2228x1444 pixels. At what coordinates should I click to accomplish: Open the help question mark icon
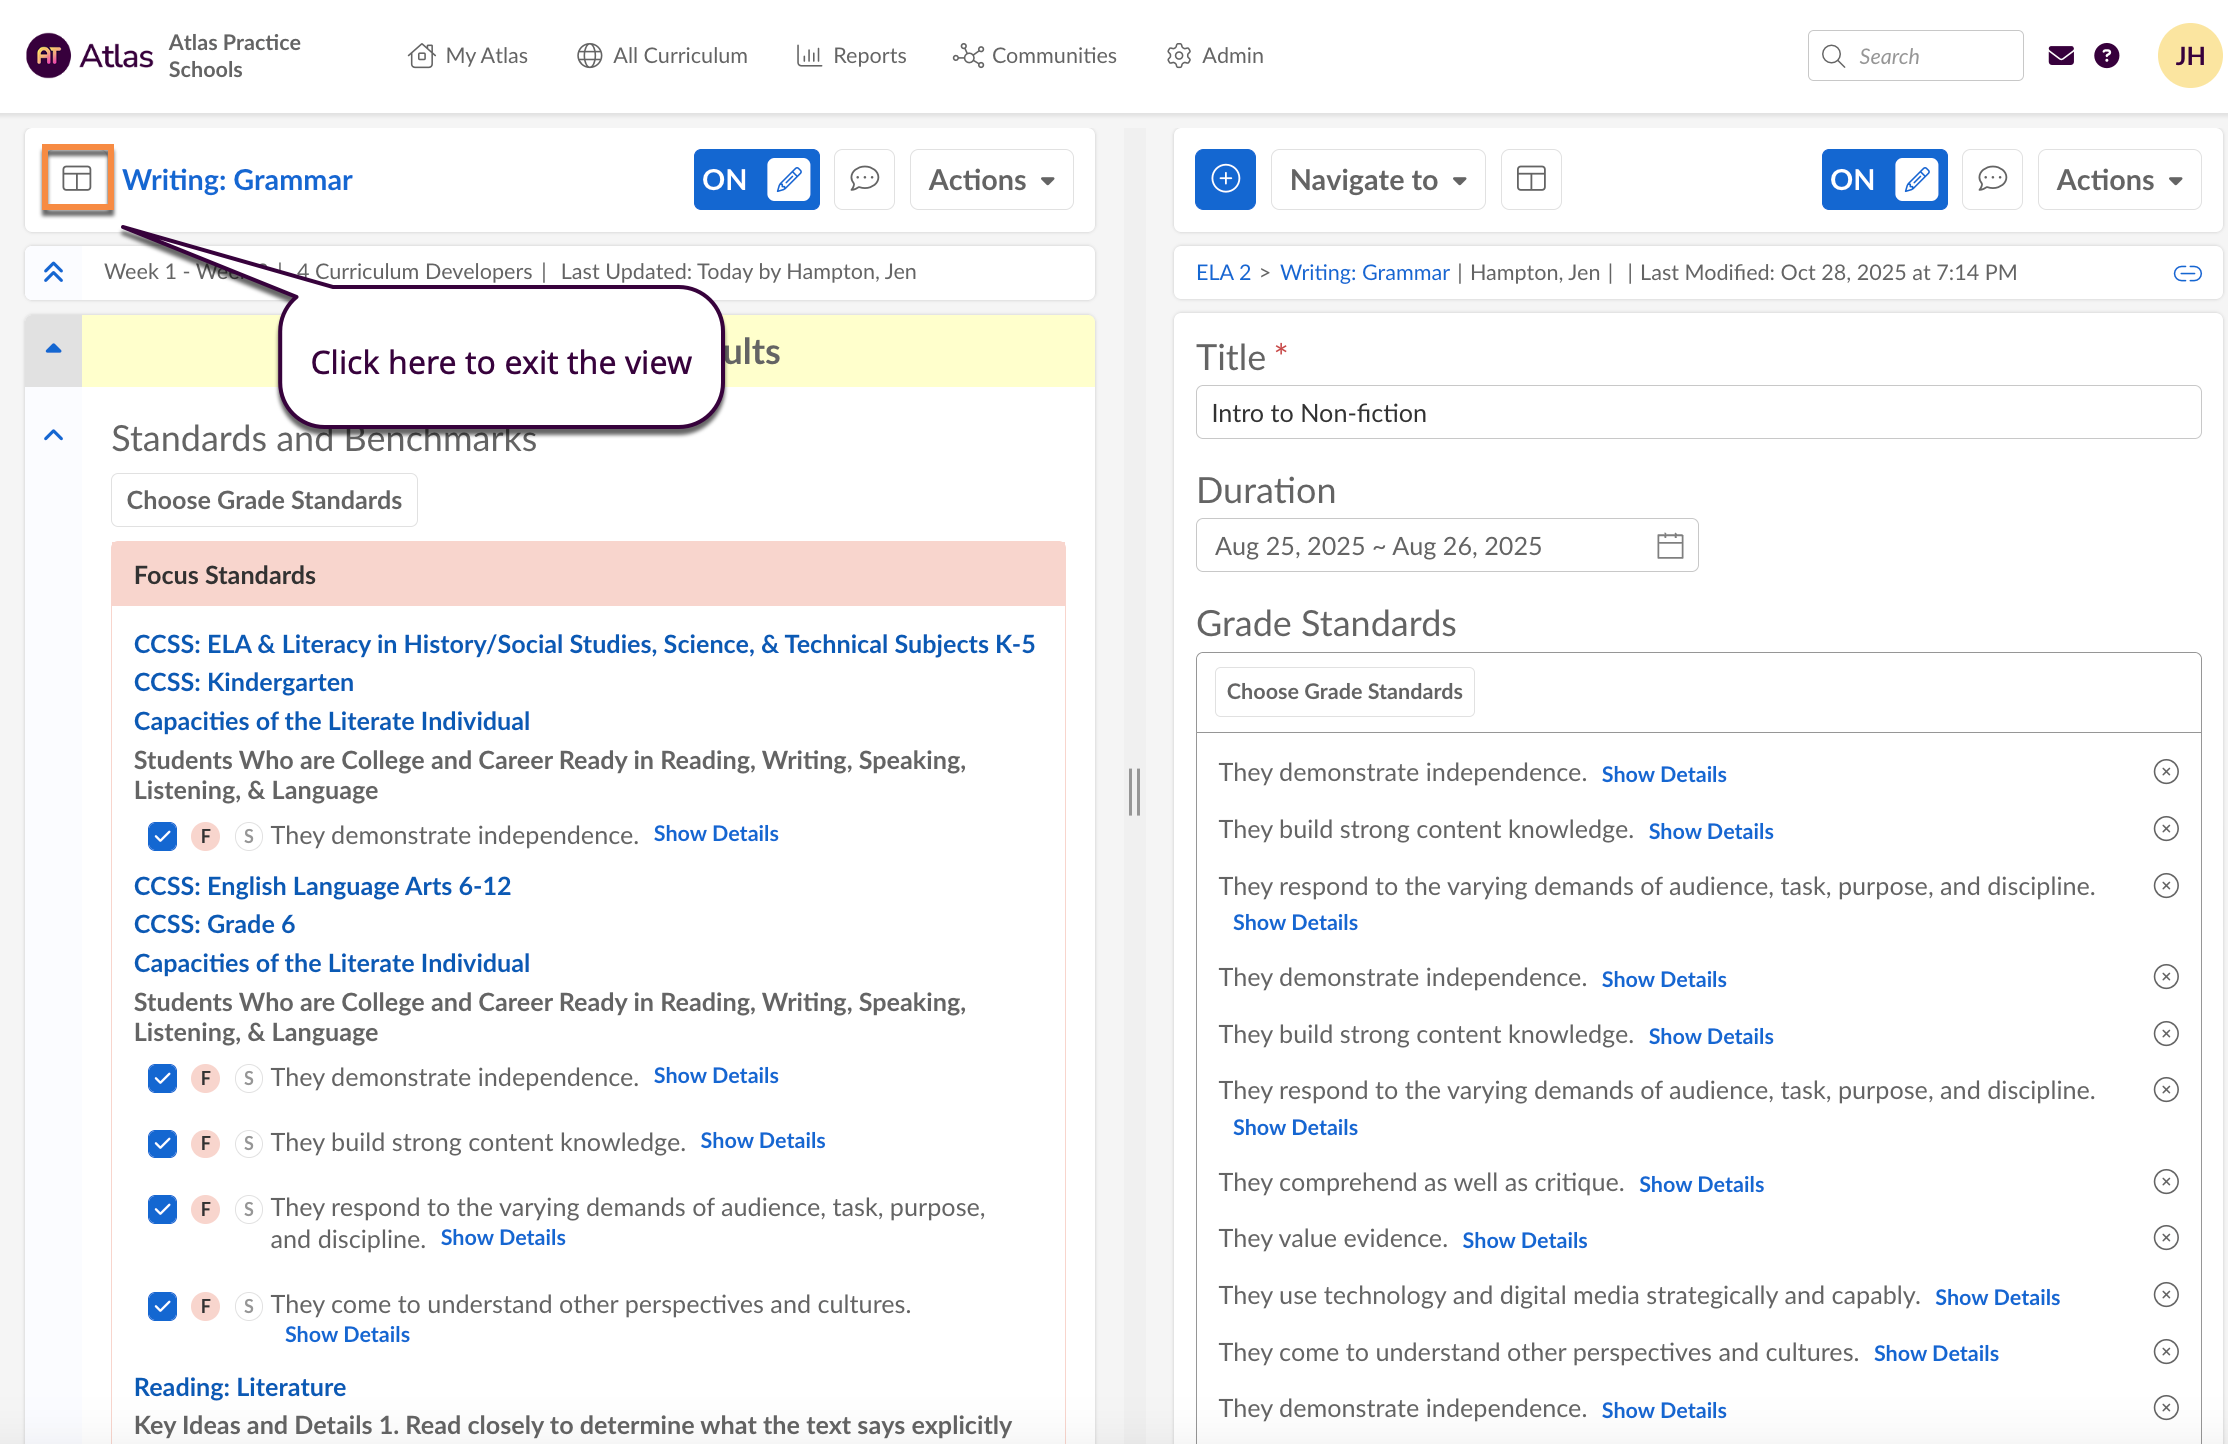(2106, 56)
